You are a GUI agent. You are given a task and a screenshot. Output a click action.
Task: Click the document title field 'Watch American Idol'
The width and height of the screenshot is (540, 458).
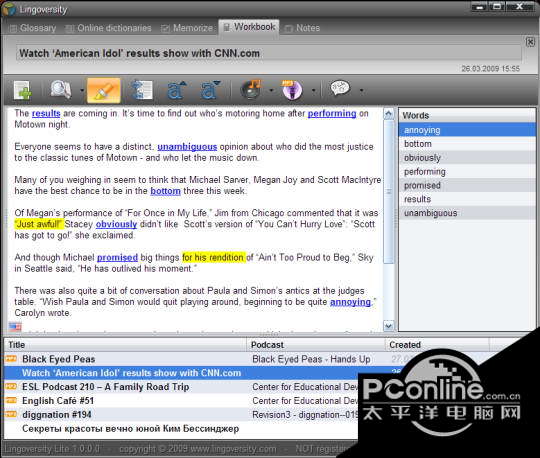pos(269,53)
